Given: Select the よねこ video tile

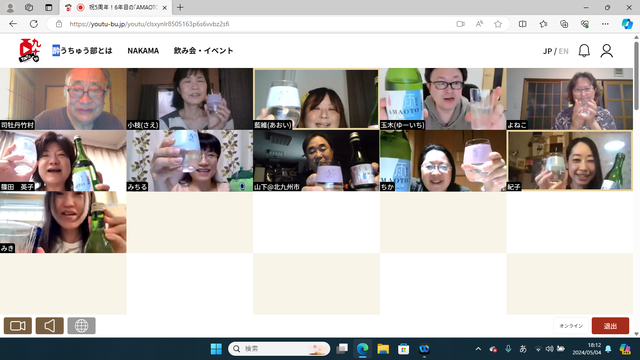Looking at the screenshot, I should (x=569, y=99).
